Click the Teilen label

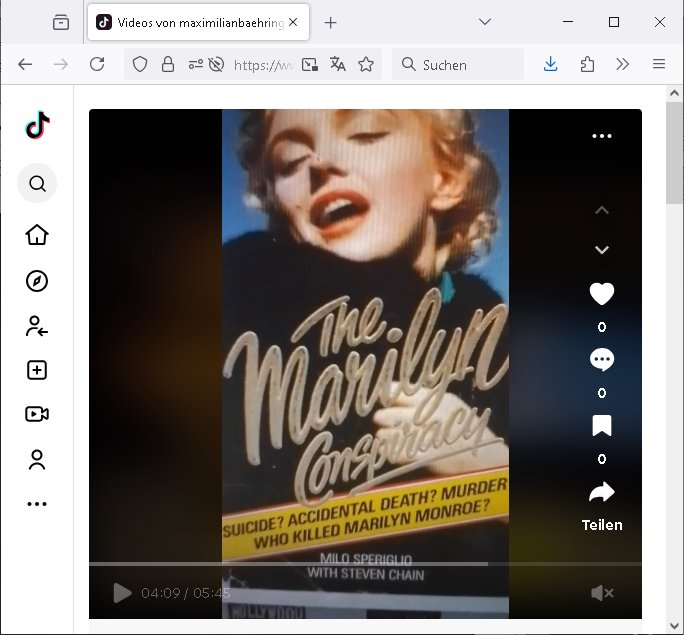(602, 525)
